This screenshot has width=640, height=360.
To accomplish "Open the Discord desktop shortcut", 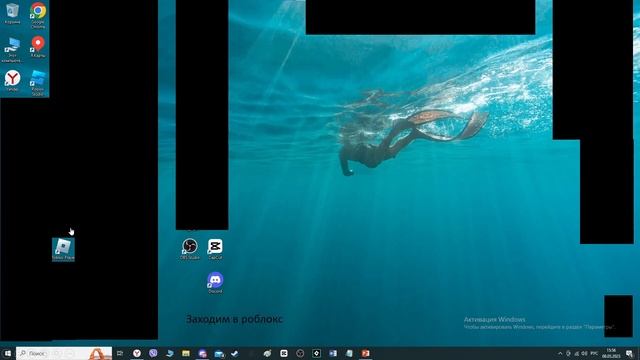I will 215,283.
